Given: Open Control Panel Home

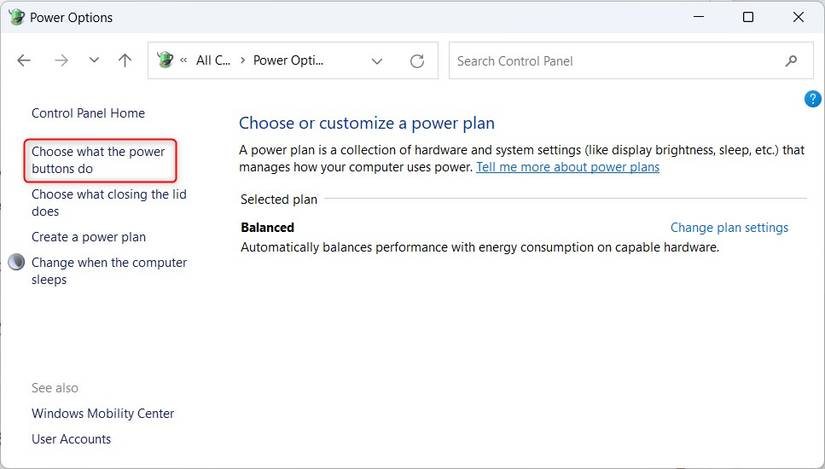Looking at the screenshot, I should pos(88,113).
